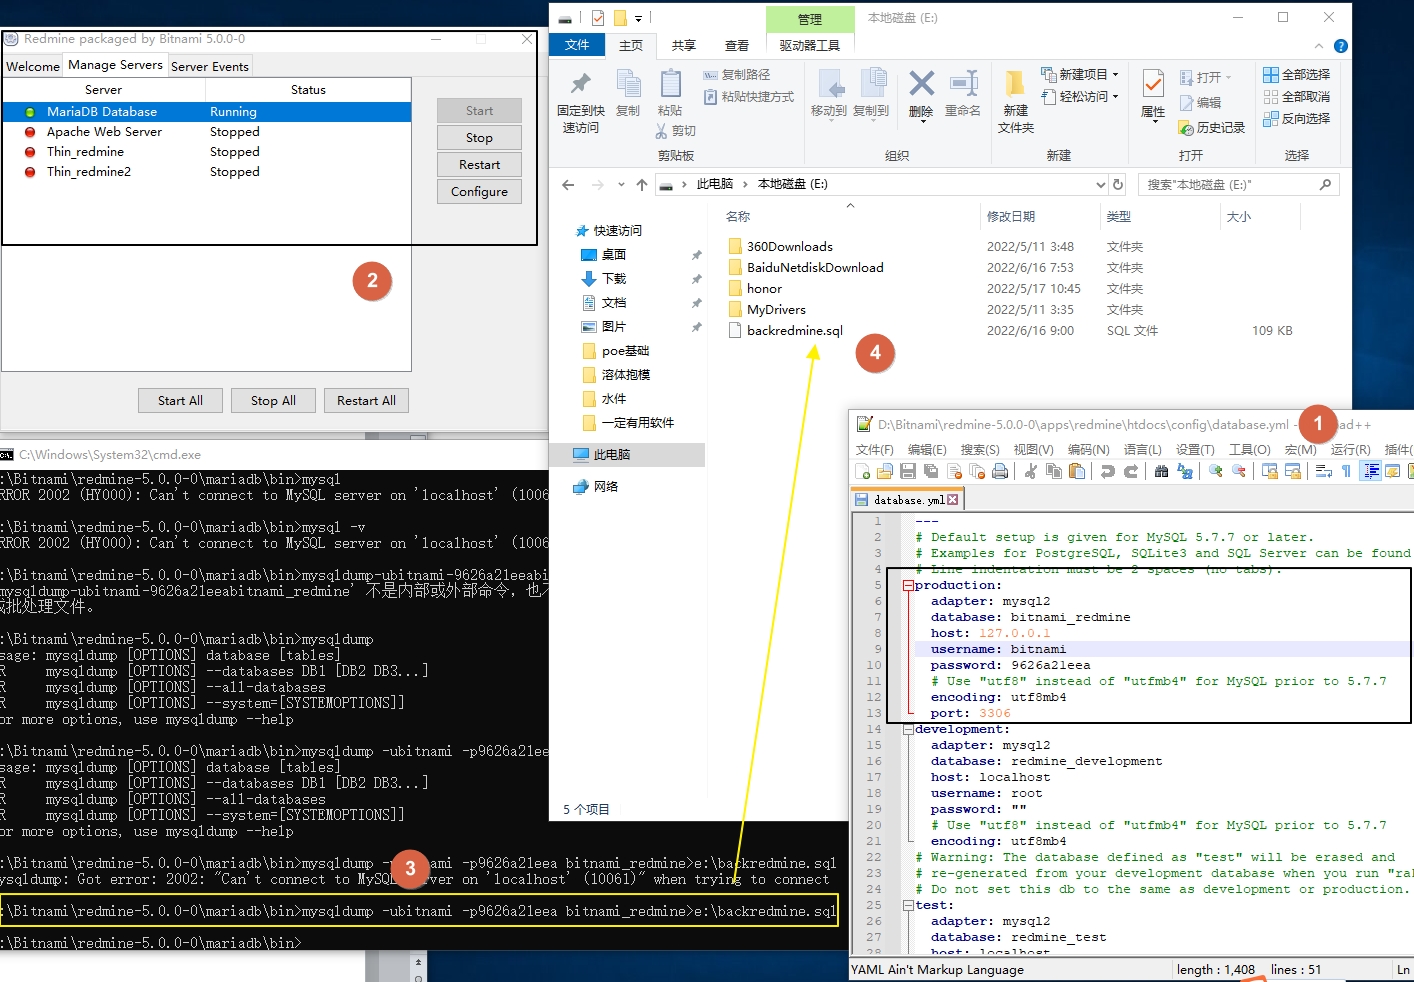This screenshot has width=1414, height=982.
Task: Click New file icon in Notepad++ toolbar
Action: 862,471
